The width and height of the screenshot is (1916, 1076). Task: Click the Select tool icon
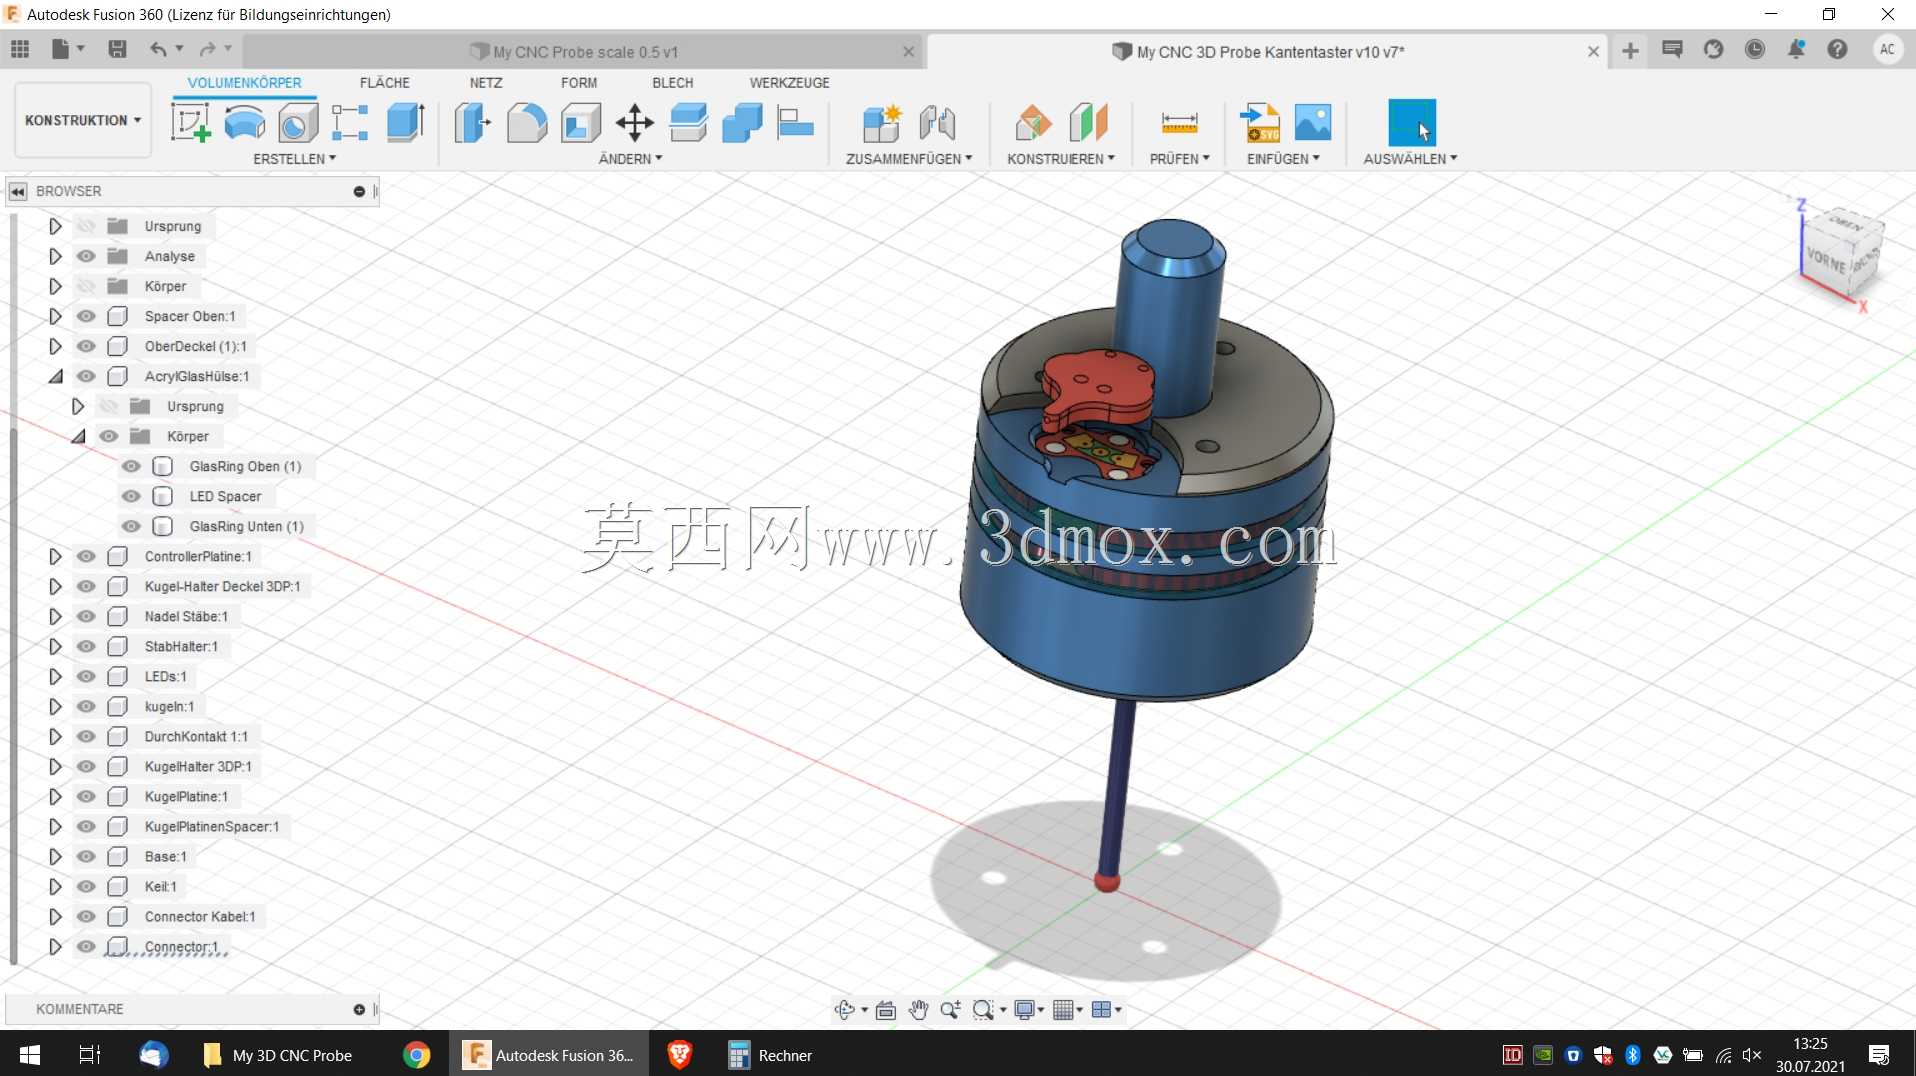(1411, 123)
